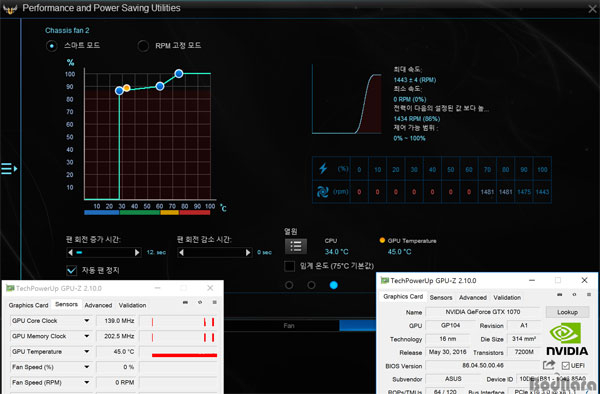This screenshot has height=394, width=600.
Task: Enable the 임계 온도 (75°C 기본값) checkbox
Action: coord(289,266)
